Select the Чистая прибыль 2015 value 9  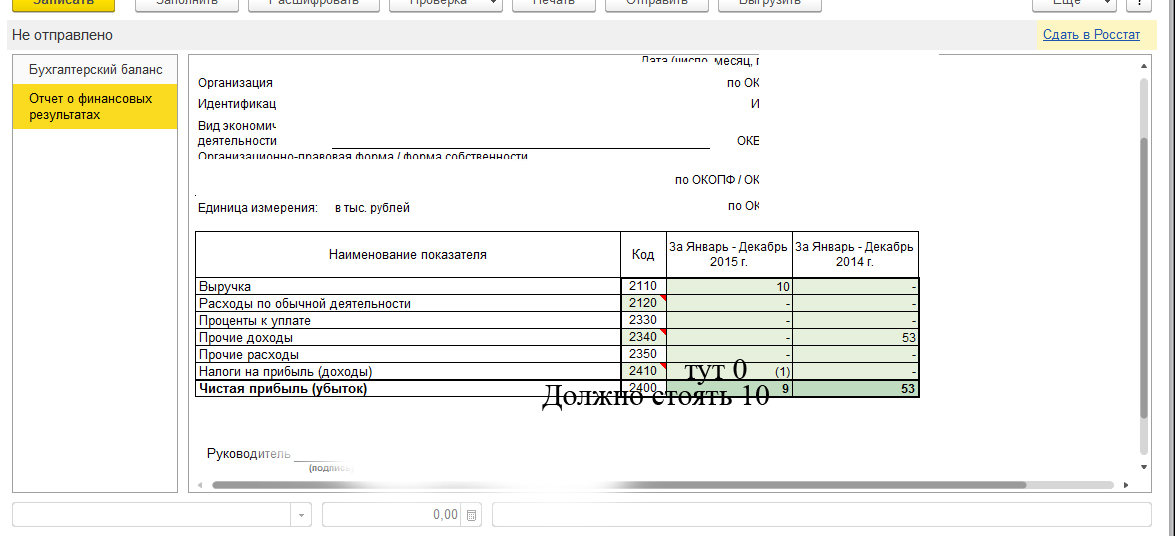click(729, 388)
